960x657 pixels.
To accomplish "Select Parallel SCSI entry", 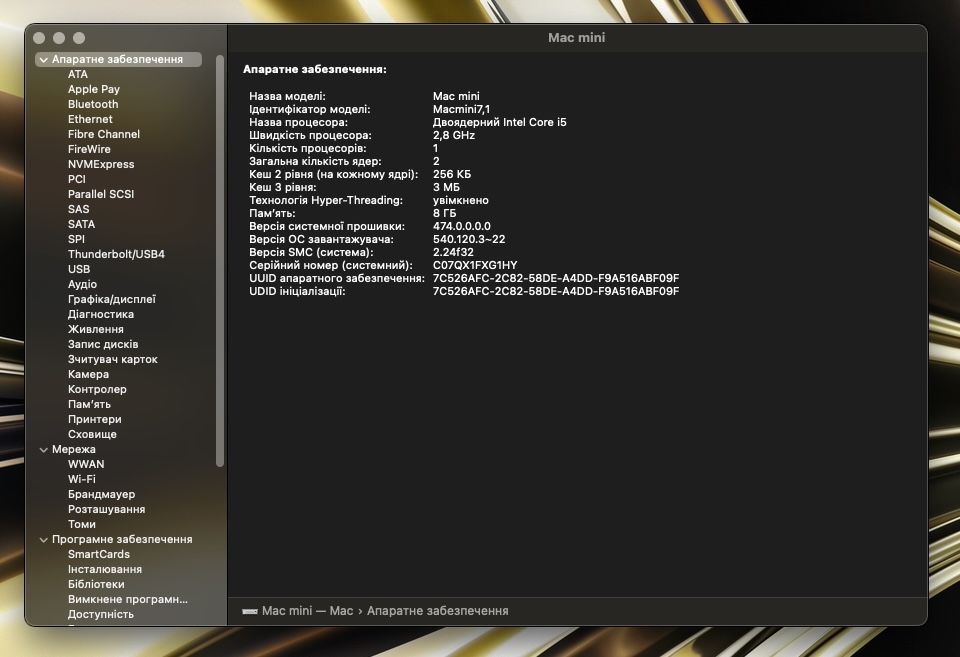I will click(x=101, y=194).
